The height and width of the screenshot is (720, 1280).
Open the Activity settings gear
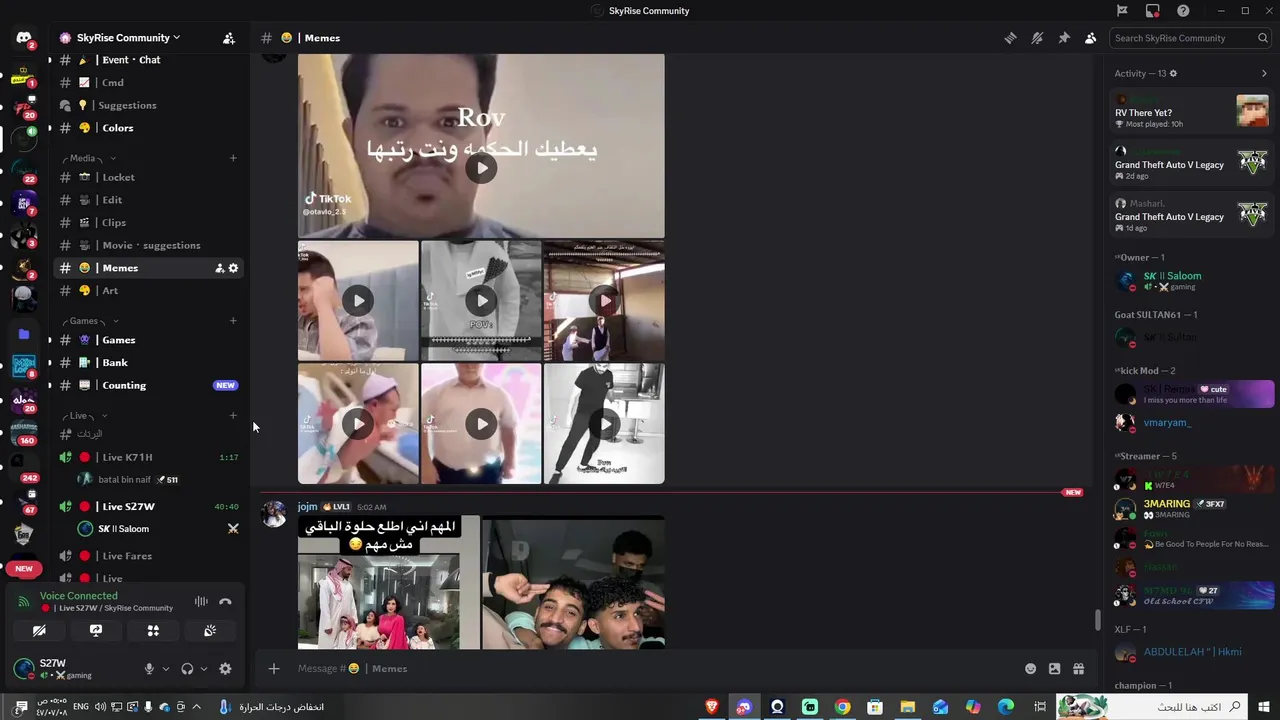1173,73
